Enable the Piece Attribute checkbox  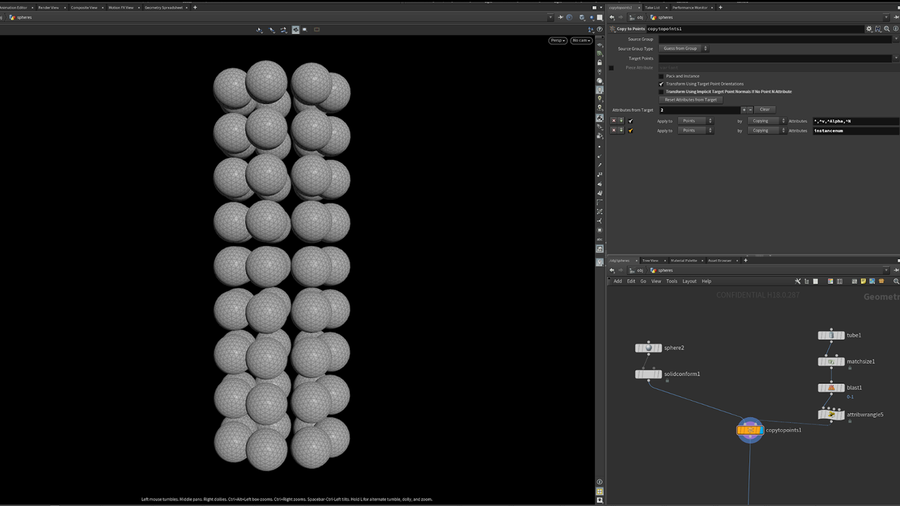pos(611,68)
